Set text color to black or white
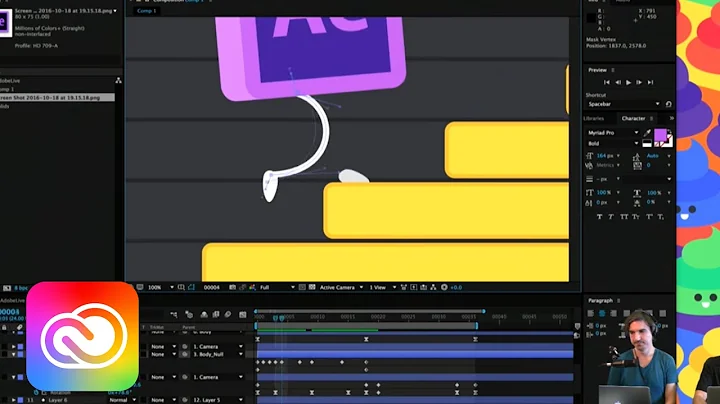The width and height of the screenshot is (720, 404). [x=647, y=144]
